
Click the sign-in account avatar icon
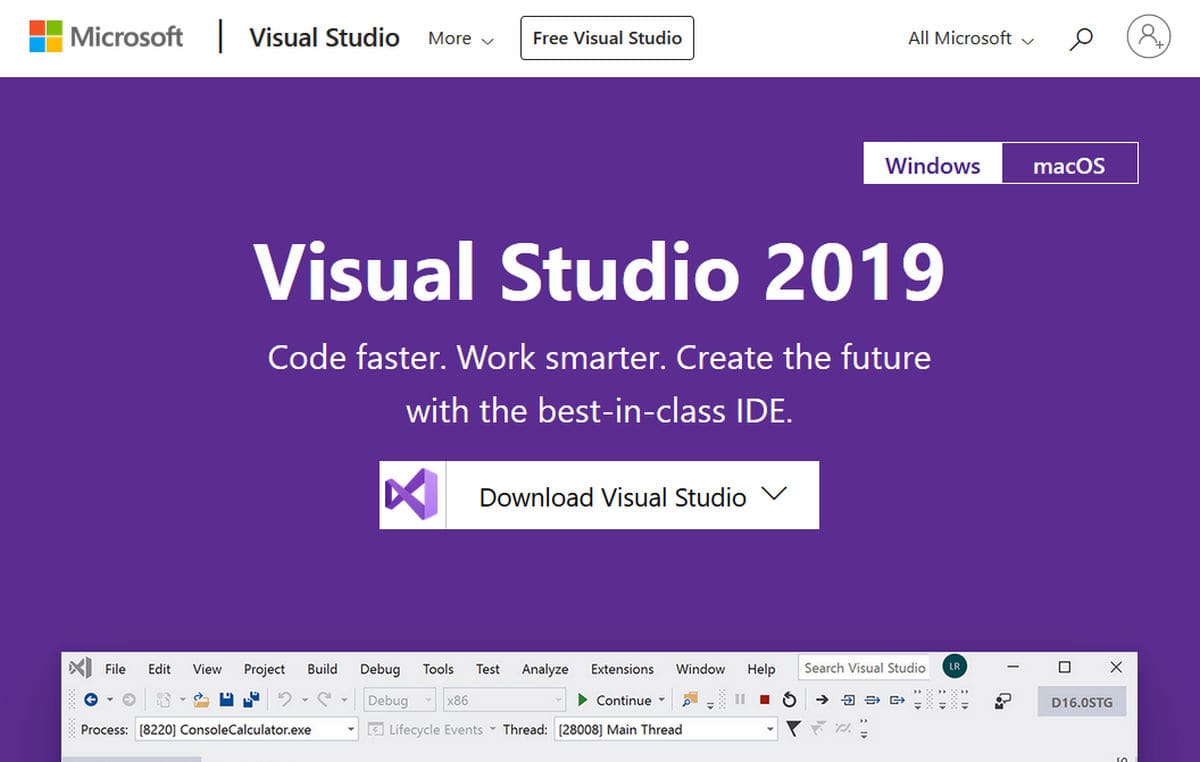[1148, 38]
